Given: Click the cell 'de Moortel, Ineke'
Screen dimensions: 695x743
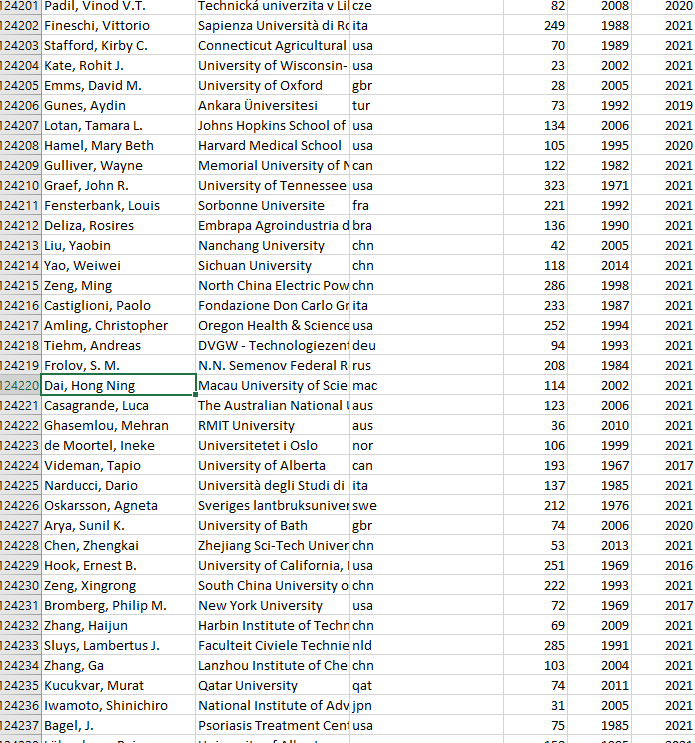Looking at the screenshot, I should point(118,445).
